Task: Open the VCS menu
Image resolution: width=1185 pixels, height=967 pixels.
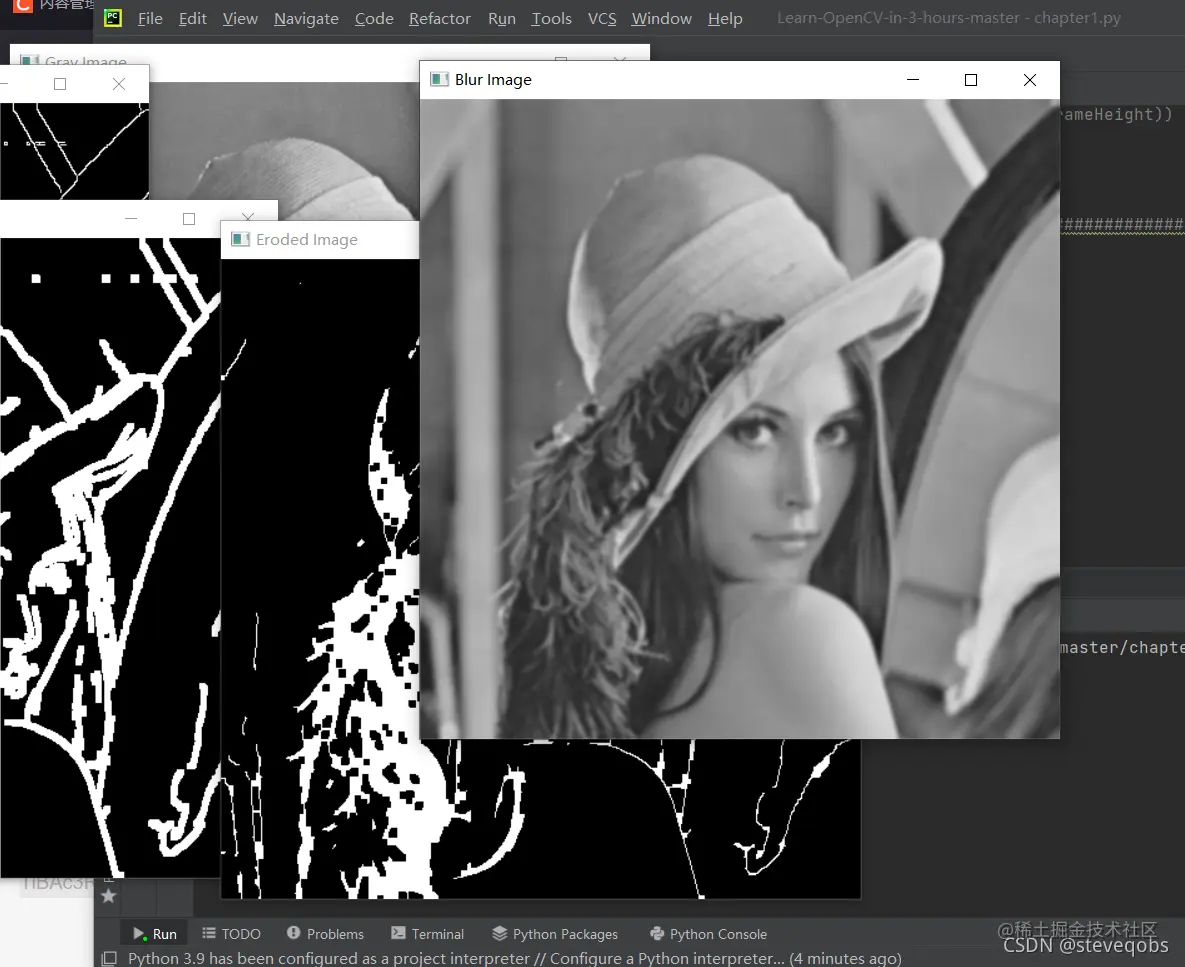Action: 602,18
